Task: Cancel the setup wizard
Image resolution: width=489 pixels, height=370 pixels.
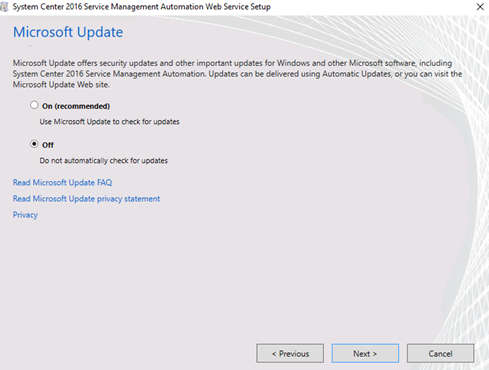Action: 440,353
